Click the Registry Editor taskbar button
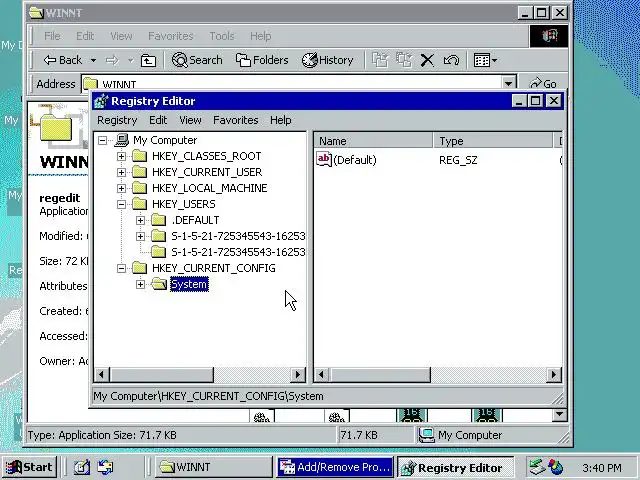Image resolution: width=640 pixels, height=480 pixels. (x=455, y=467)
